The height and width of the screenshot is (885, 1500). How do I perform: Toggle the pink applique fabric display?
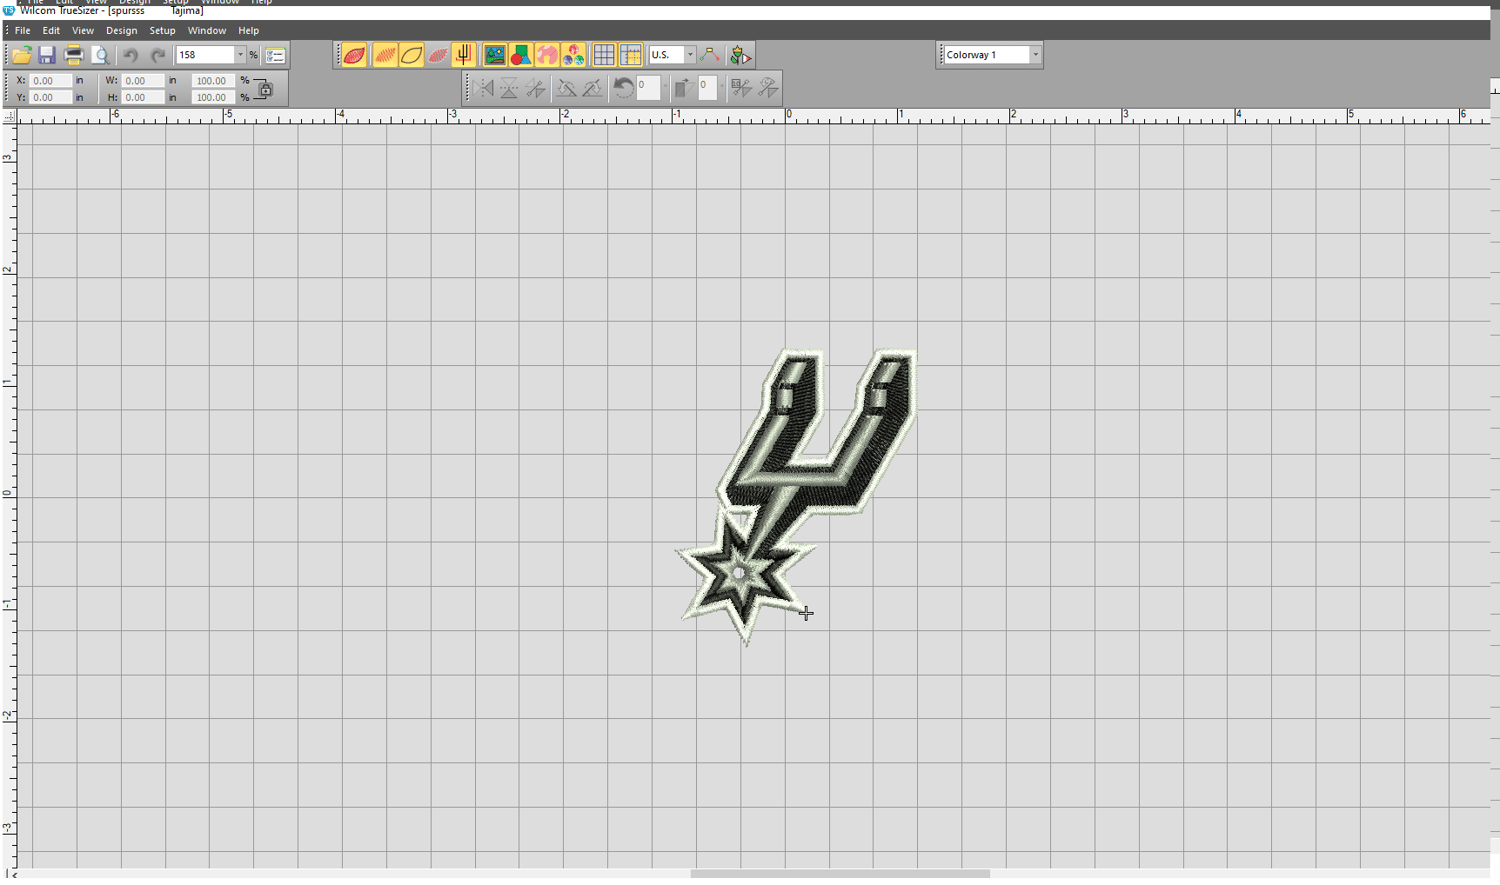click(x=547, y=55)
